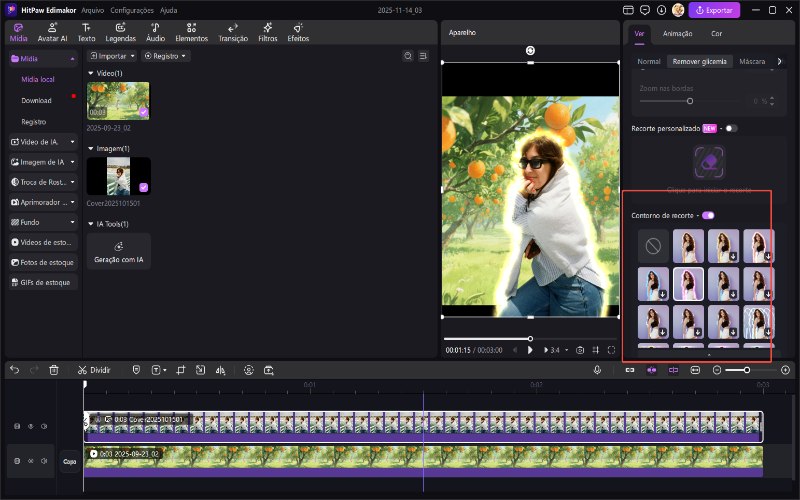Switch to the Animação tab

pyautogui.click(x=677, y=34)
